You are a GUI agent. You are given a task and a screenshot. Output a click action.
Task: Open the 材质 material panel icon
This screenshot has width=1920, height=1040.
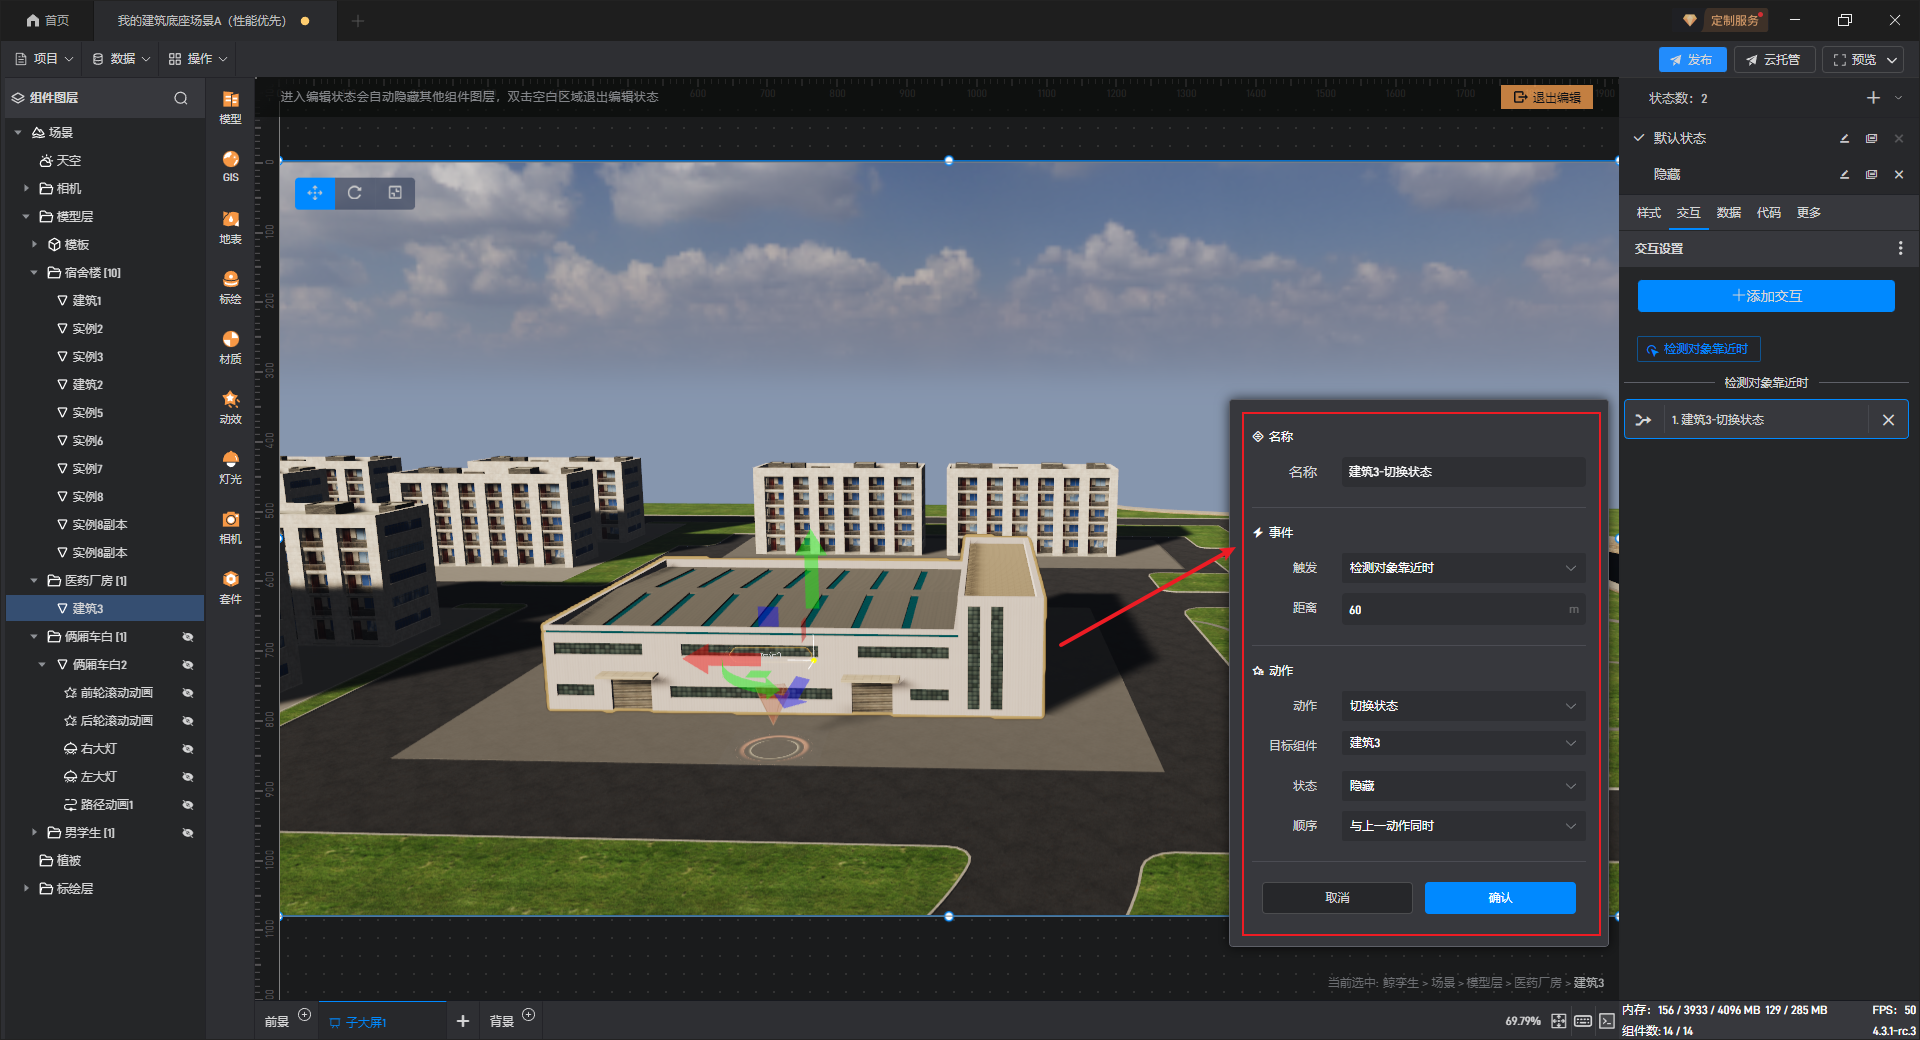230,346
